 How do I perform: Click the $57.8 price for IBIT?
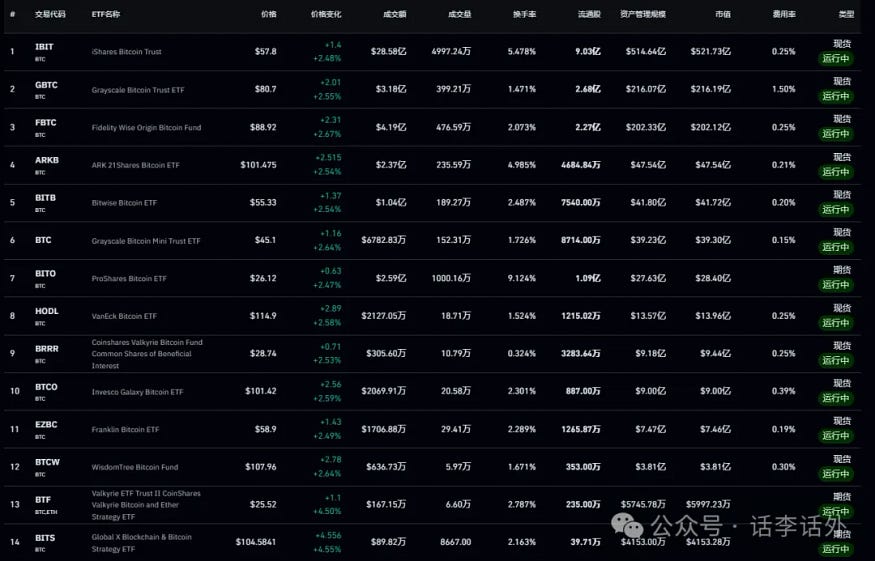coord(266,51)
